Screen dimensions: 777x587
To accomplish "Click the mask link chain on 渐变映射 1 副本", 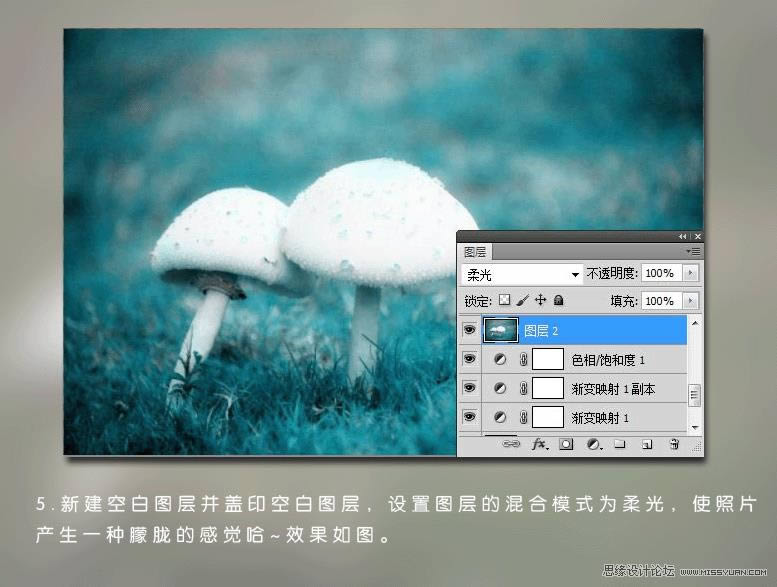I will tap(523, 388).
